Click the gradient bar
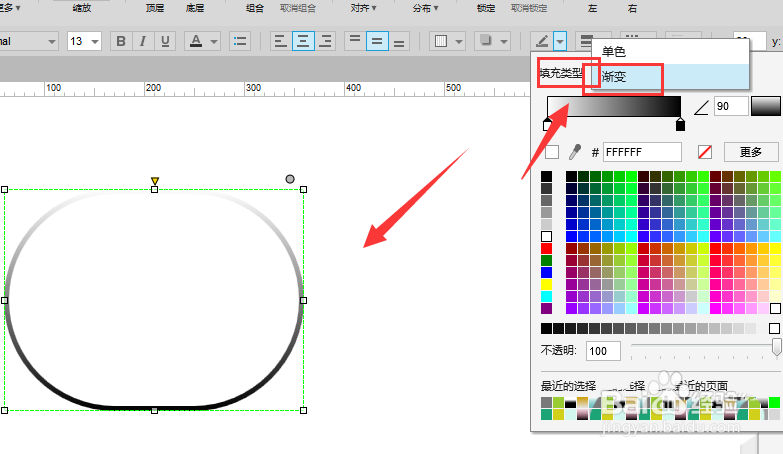 click(614, 106)
